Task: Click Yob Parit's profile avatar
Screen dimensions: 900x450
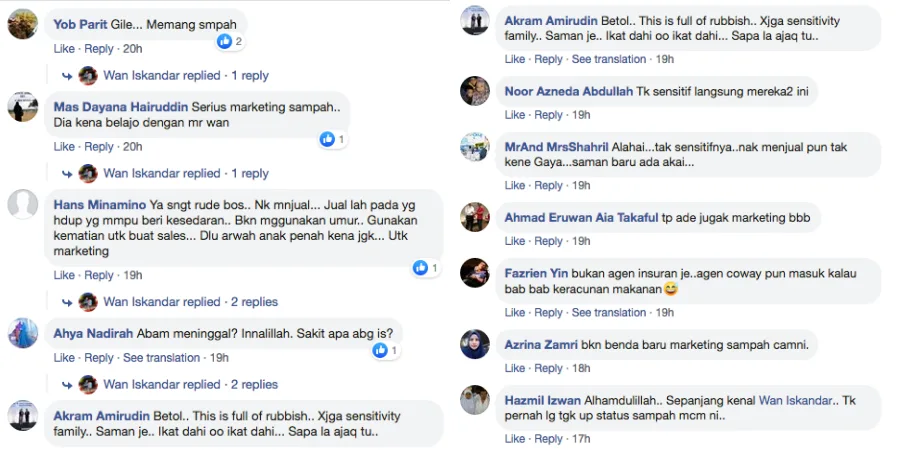Action: [22, 23]
